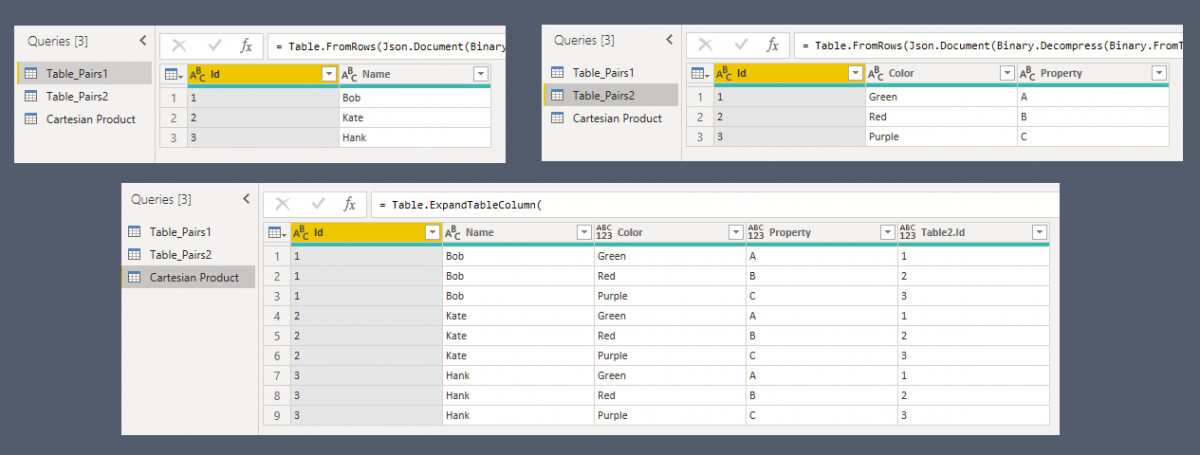
Task: Collapse Queries pane in the Table_Pairs1 view
Action: tap(143, 41)
